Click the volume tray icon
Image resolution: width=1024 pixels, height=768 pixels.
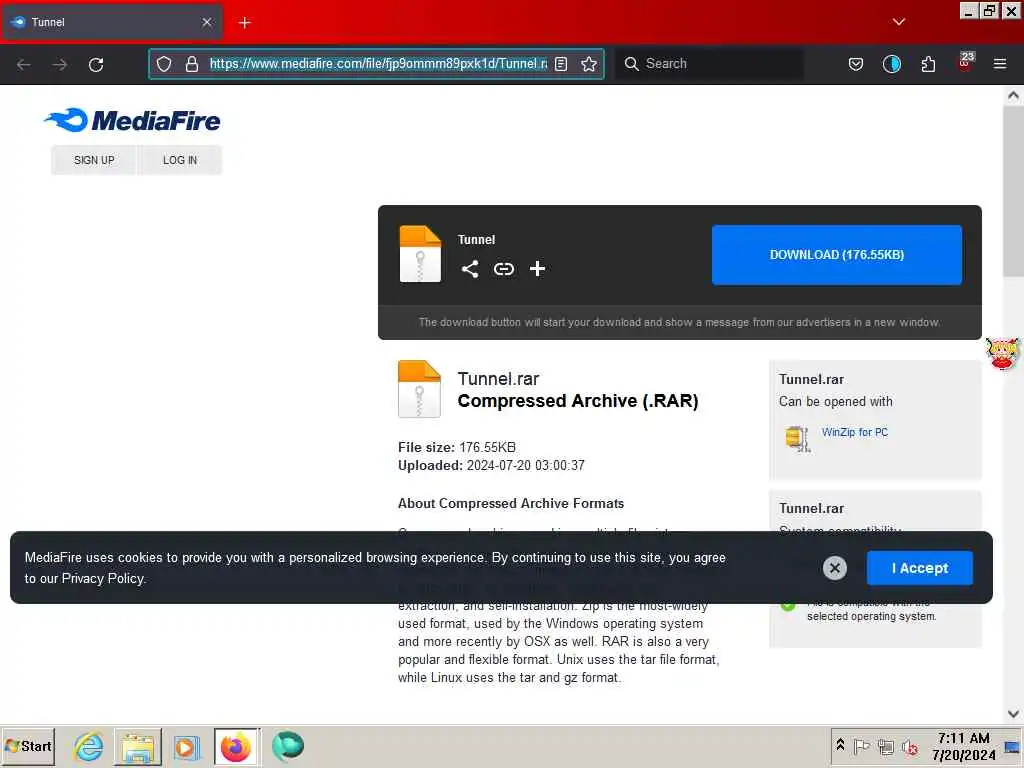910,746
